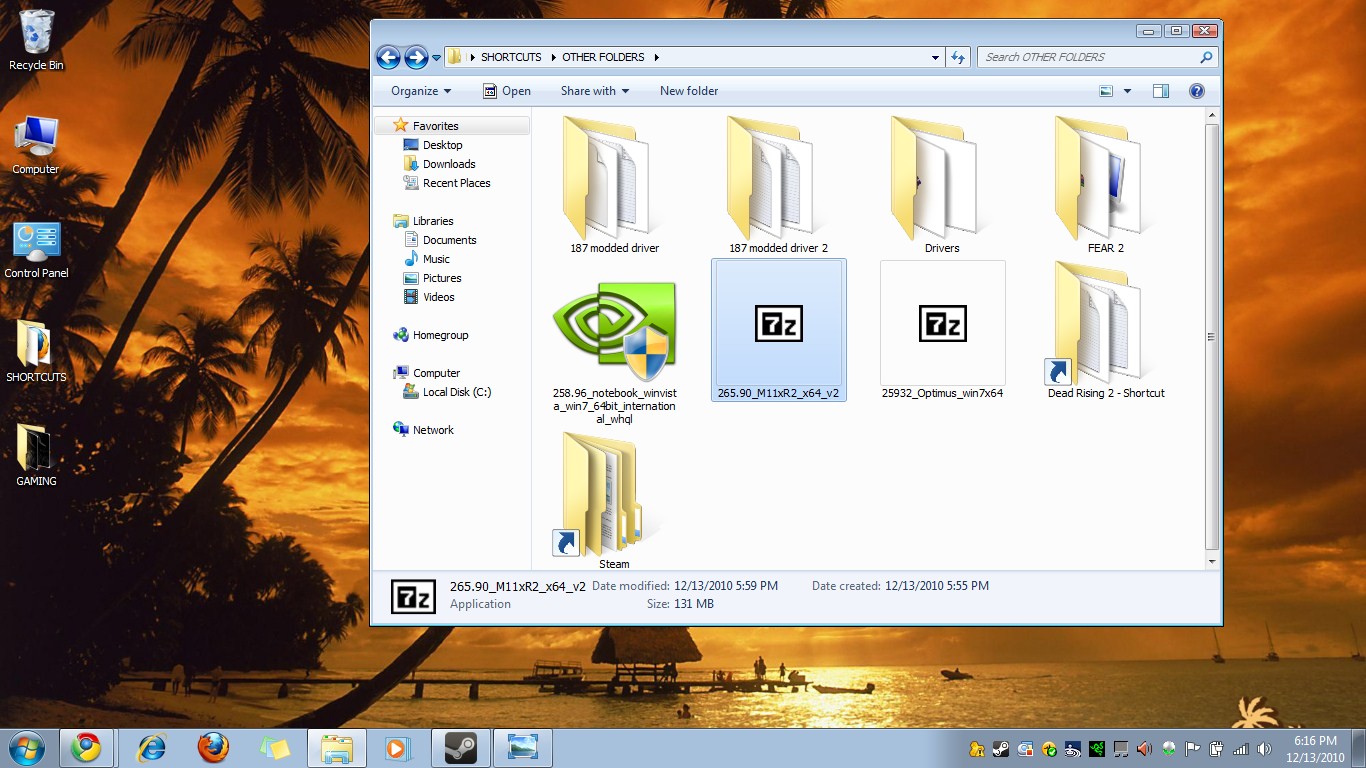
Task: Click the power battery tray icon
Action: (1217, 749)
